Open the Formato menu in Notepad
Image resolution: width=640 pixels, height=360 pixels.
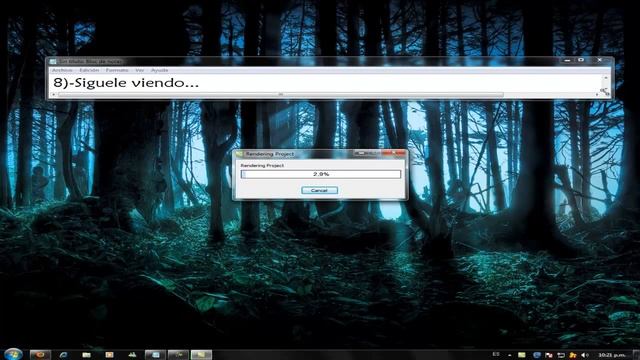pyautogui.click(x=117, y=70)
